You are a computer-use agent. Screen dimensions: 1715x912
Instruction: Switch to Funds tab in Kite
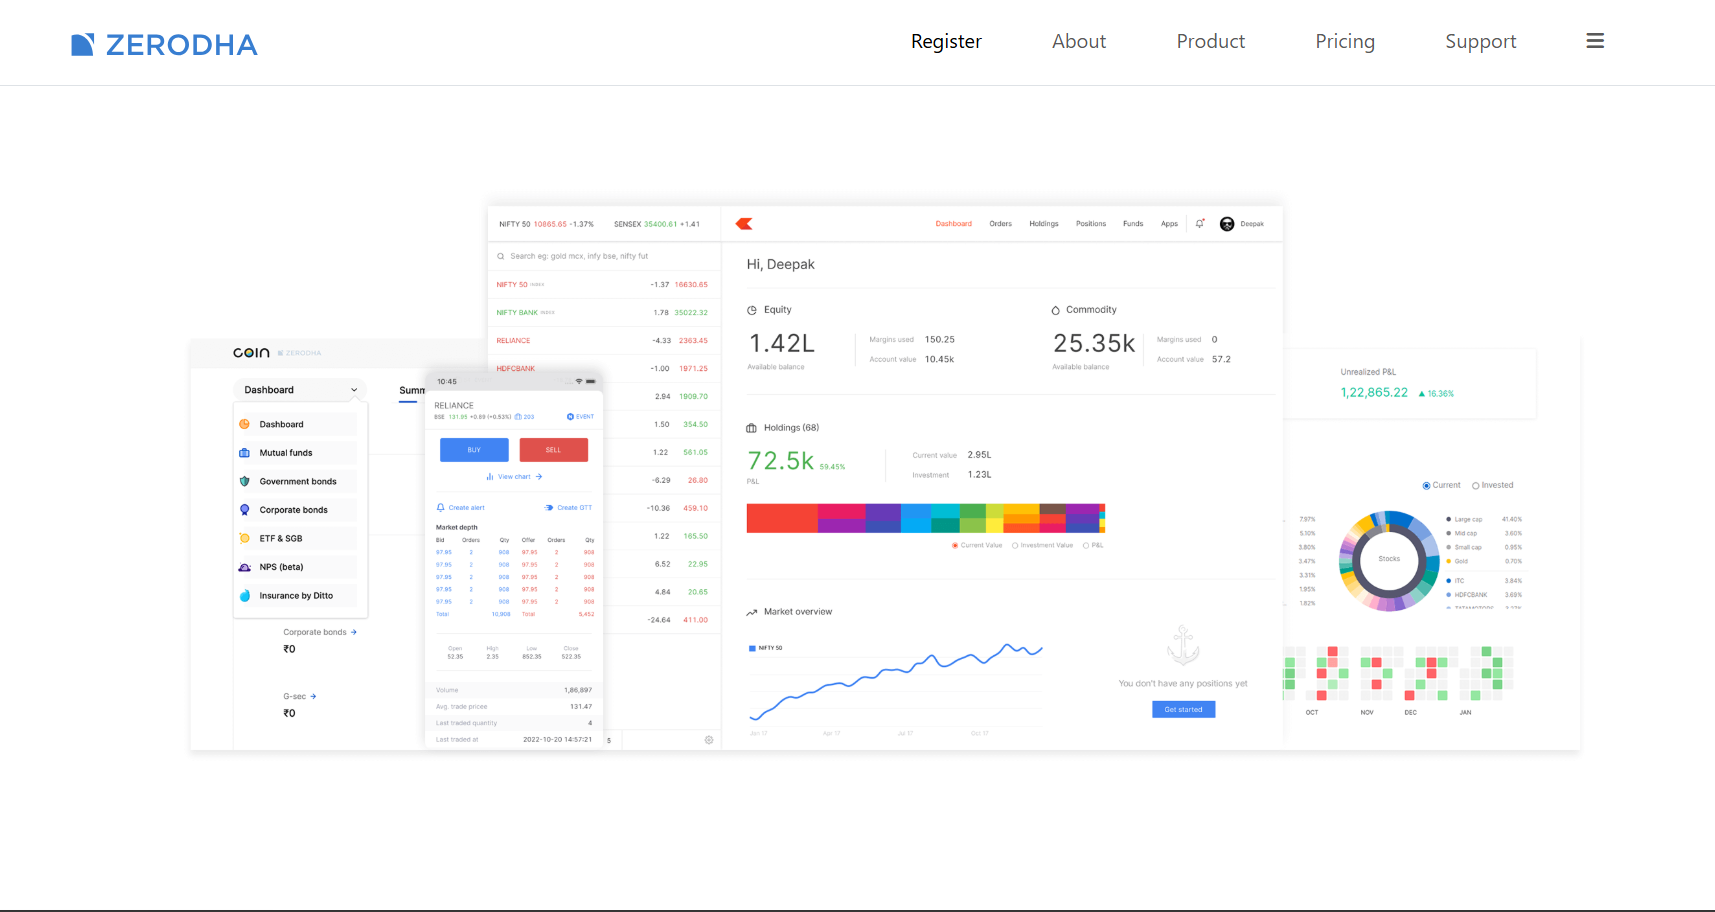(1132, 224)
